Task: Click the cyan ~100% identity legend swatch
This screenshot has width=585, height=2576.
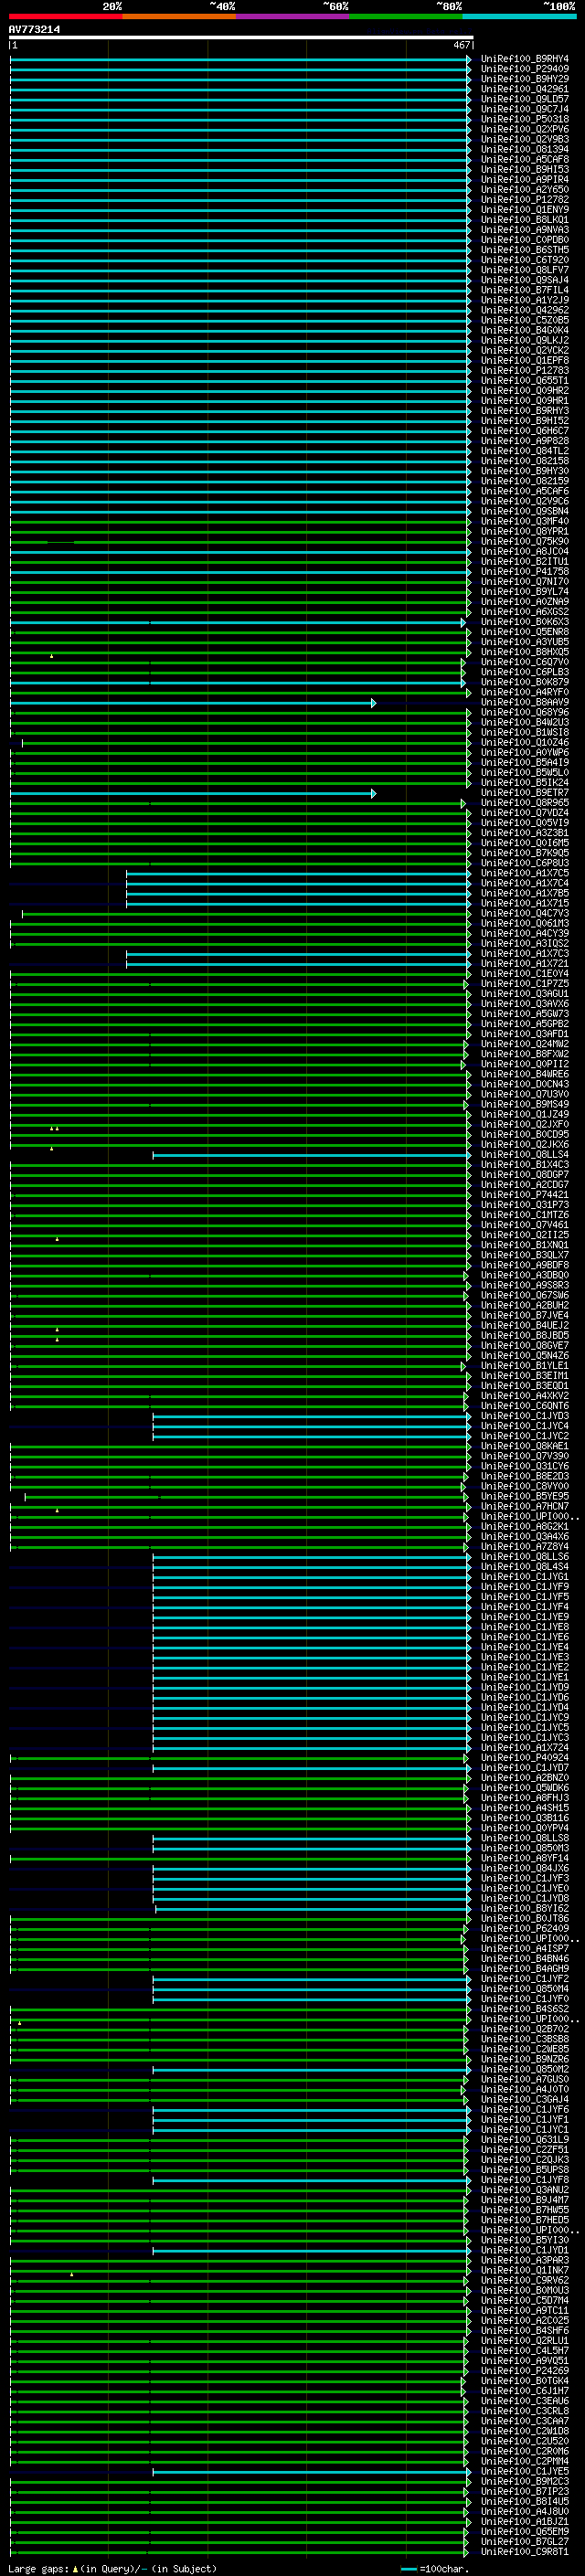Action: point(519,16)
